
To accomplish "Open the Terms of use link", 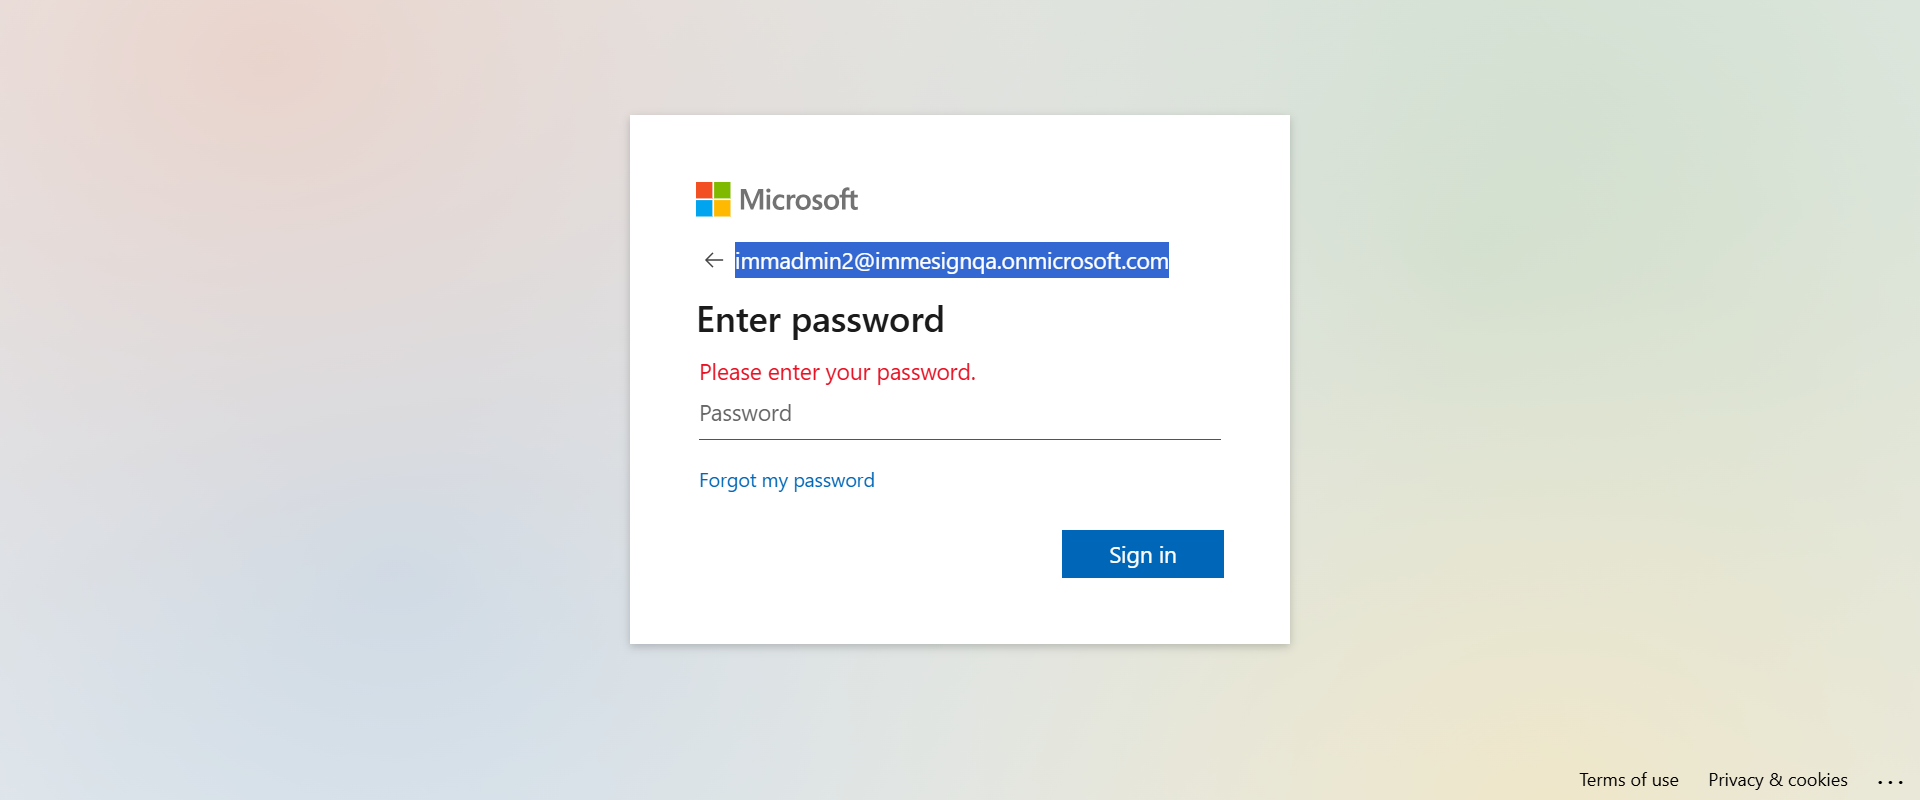I will 1628,780.
